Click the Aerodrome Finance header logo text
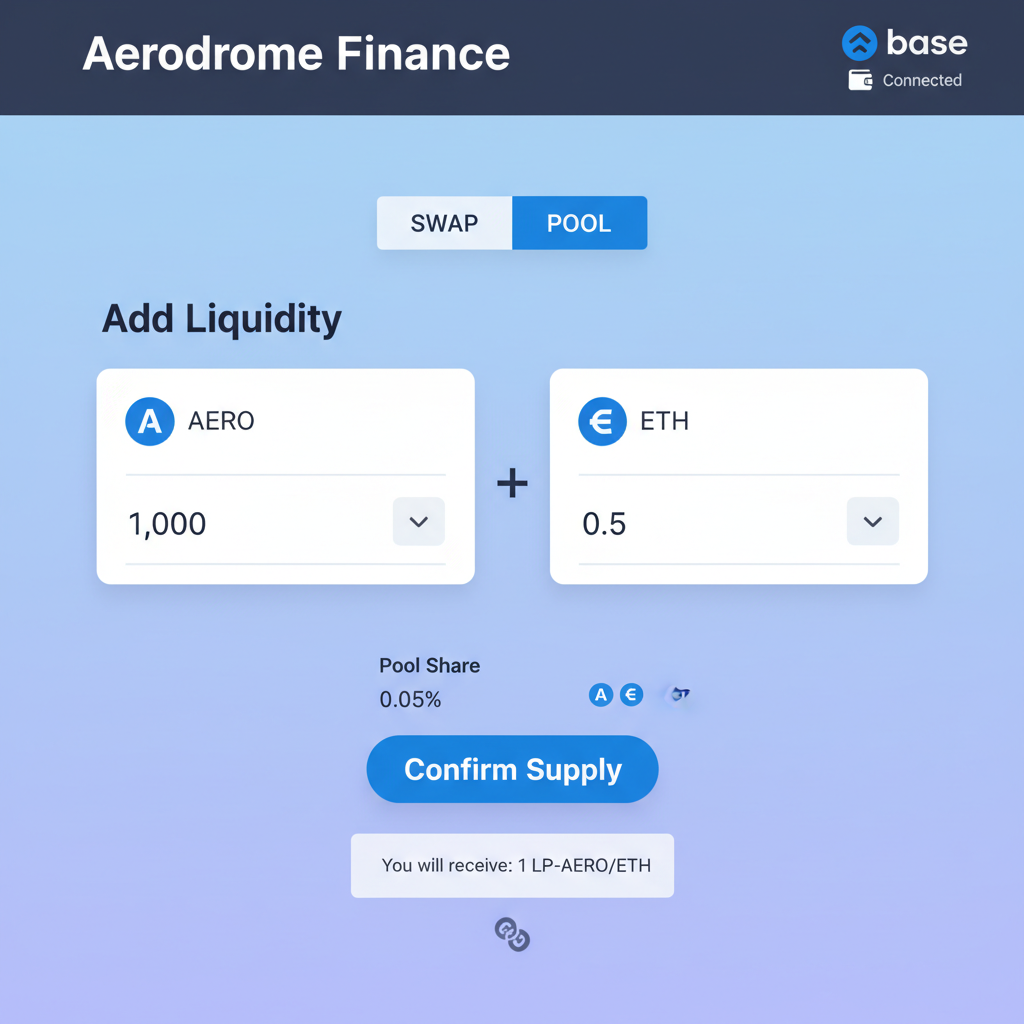This screenshot has height=1024, width=1024. coord(296,54)
